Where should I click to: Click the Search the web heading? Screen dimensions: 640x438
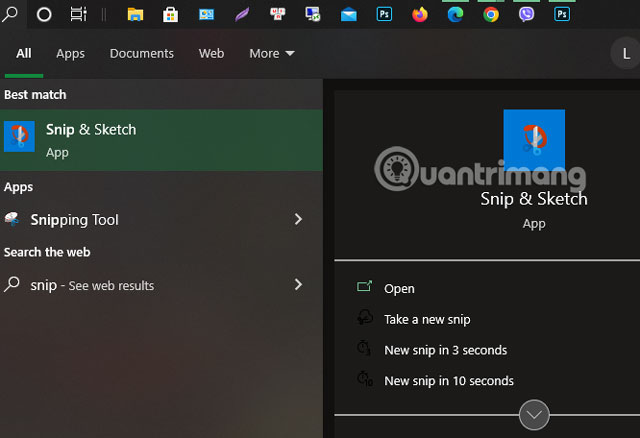47,252
